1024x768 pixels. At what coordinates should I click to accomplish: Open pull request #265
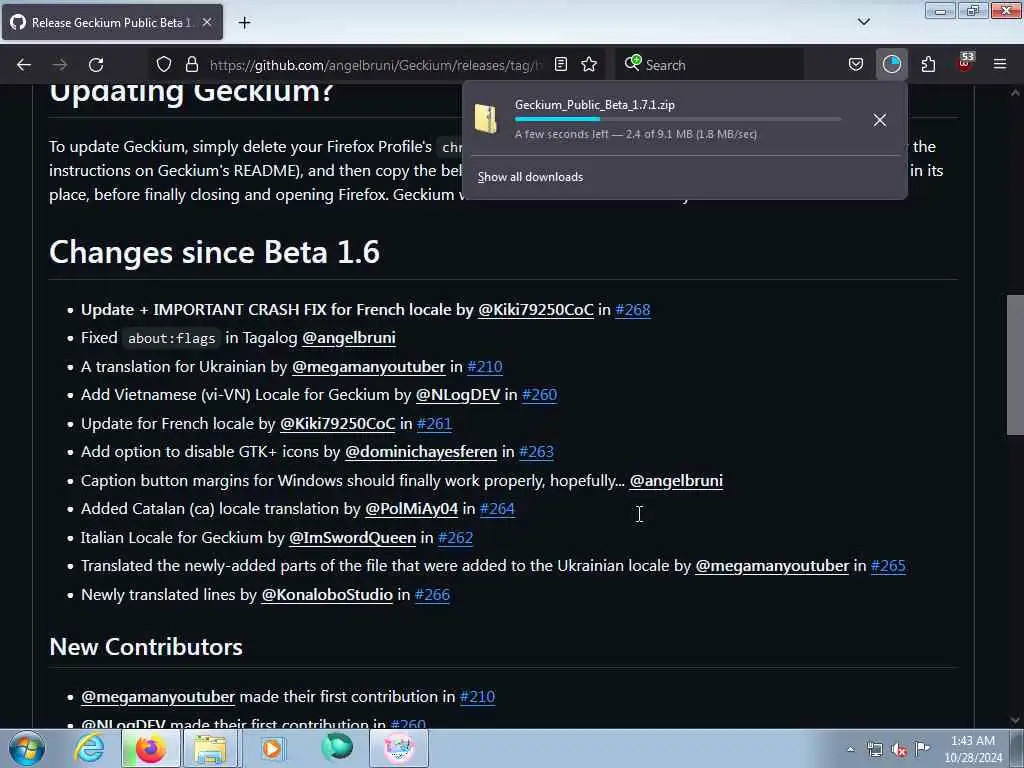(x=888, y=566)
